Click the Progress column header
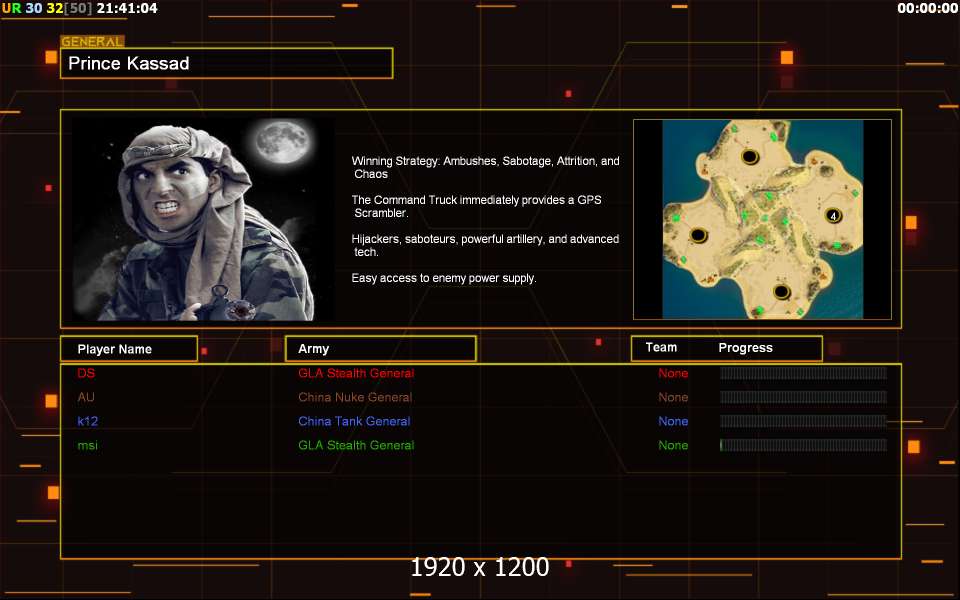 [745, 348]
